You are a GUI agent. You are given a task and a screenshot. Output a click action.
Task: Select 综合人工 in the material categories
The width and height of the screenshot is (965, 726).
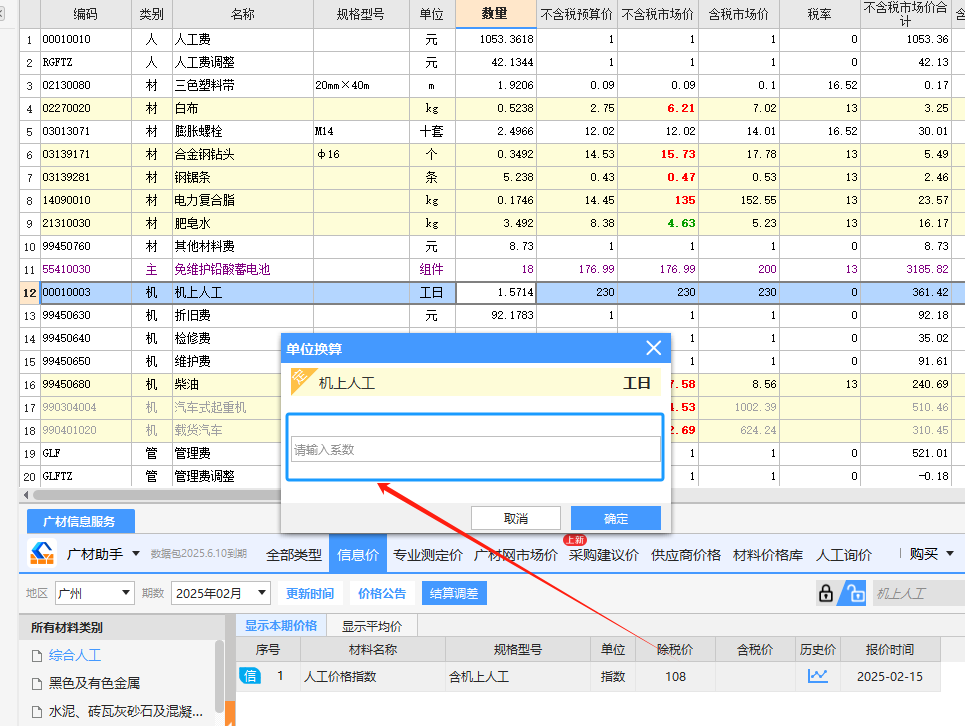(75, 655)
